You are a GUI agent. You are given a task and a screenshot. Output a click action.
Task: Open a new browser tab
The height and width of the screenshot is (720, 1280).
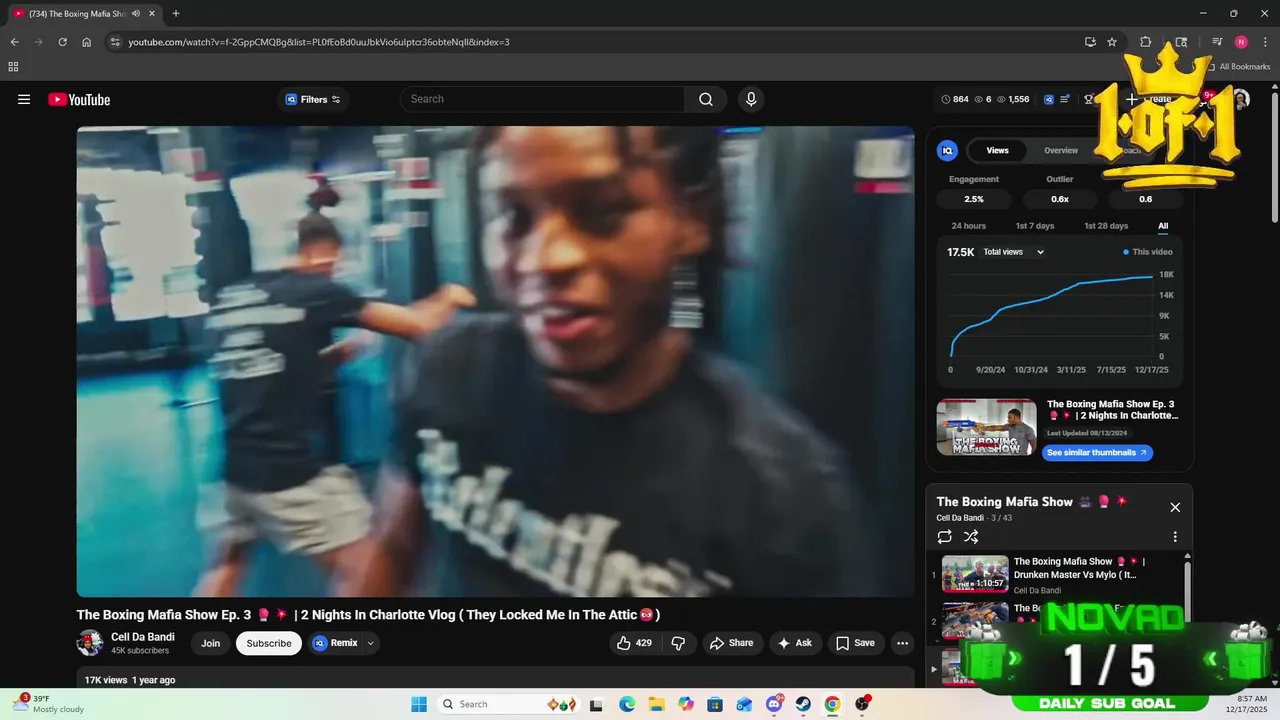pos(176,14)
